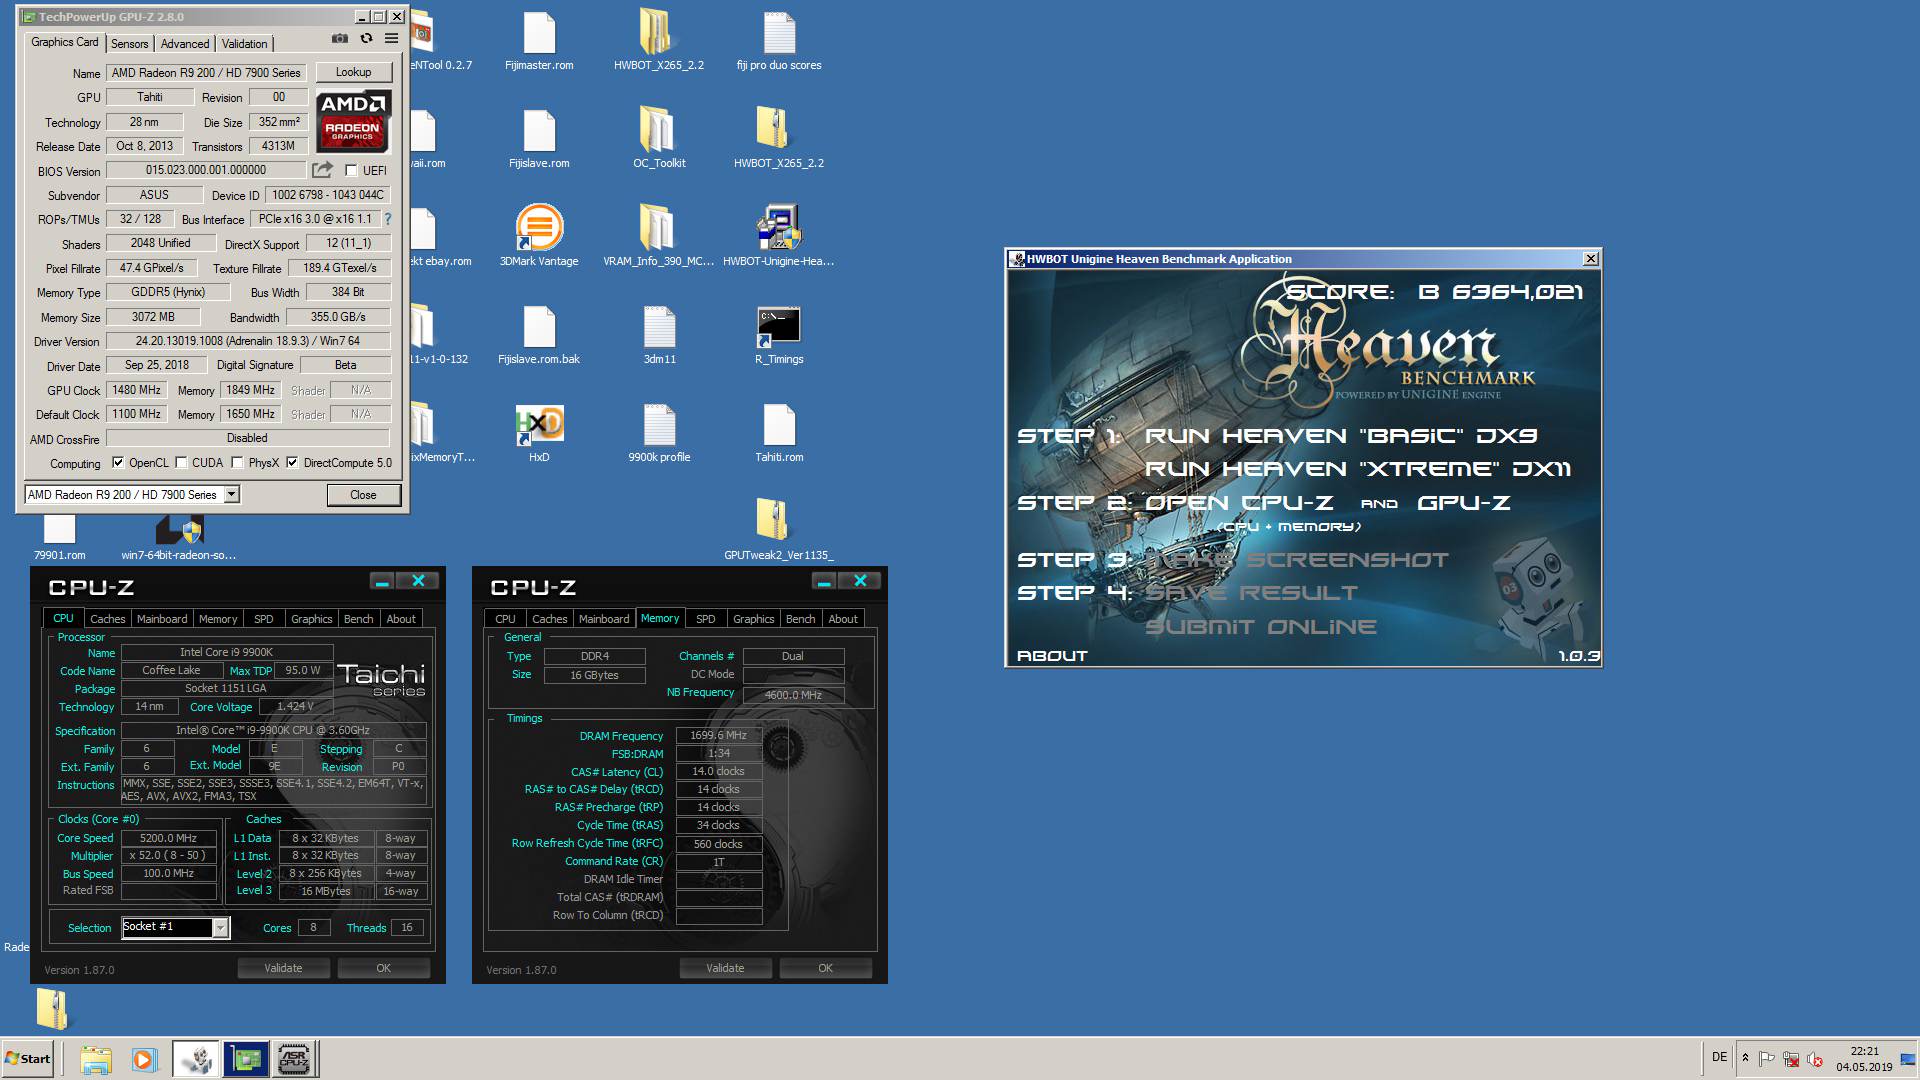Open the GPU-Z Advanced tab

(185, 44)
